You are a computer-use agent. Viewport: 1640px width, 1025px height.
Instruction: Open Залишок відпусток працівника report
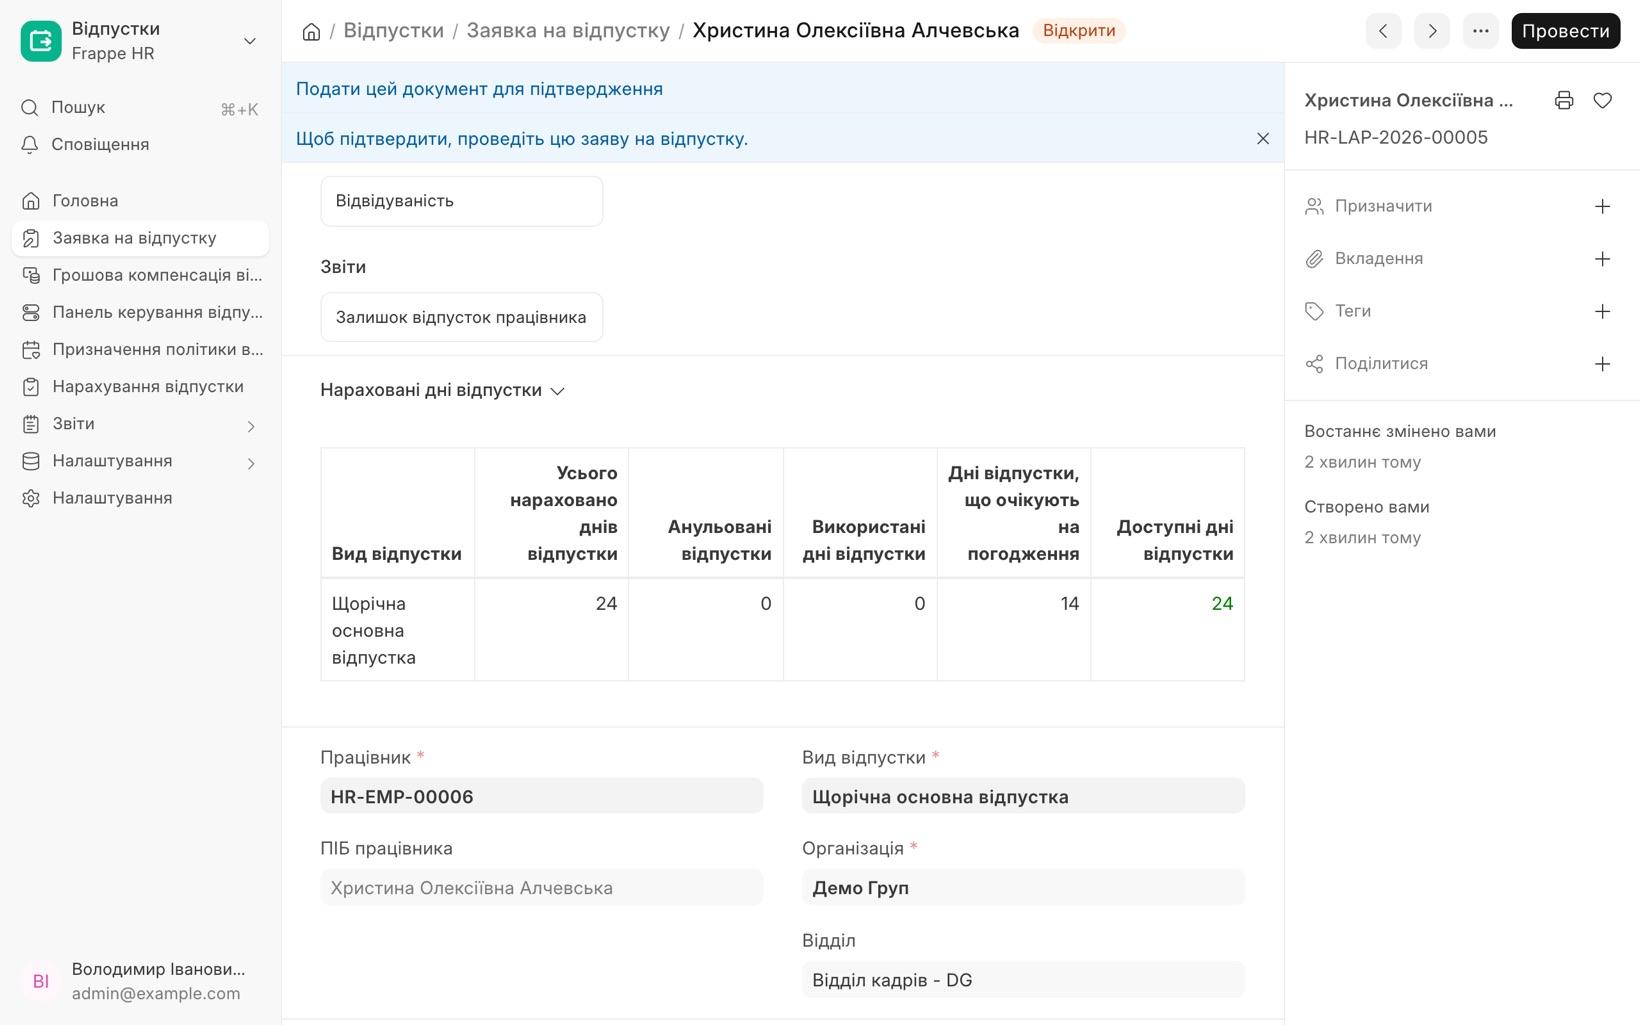click(x=461, y=317)
